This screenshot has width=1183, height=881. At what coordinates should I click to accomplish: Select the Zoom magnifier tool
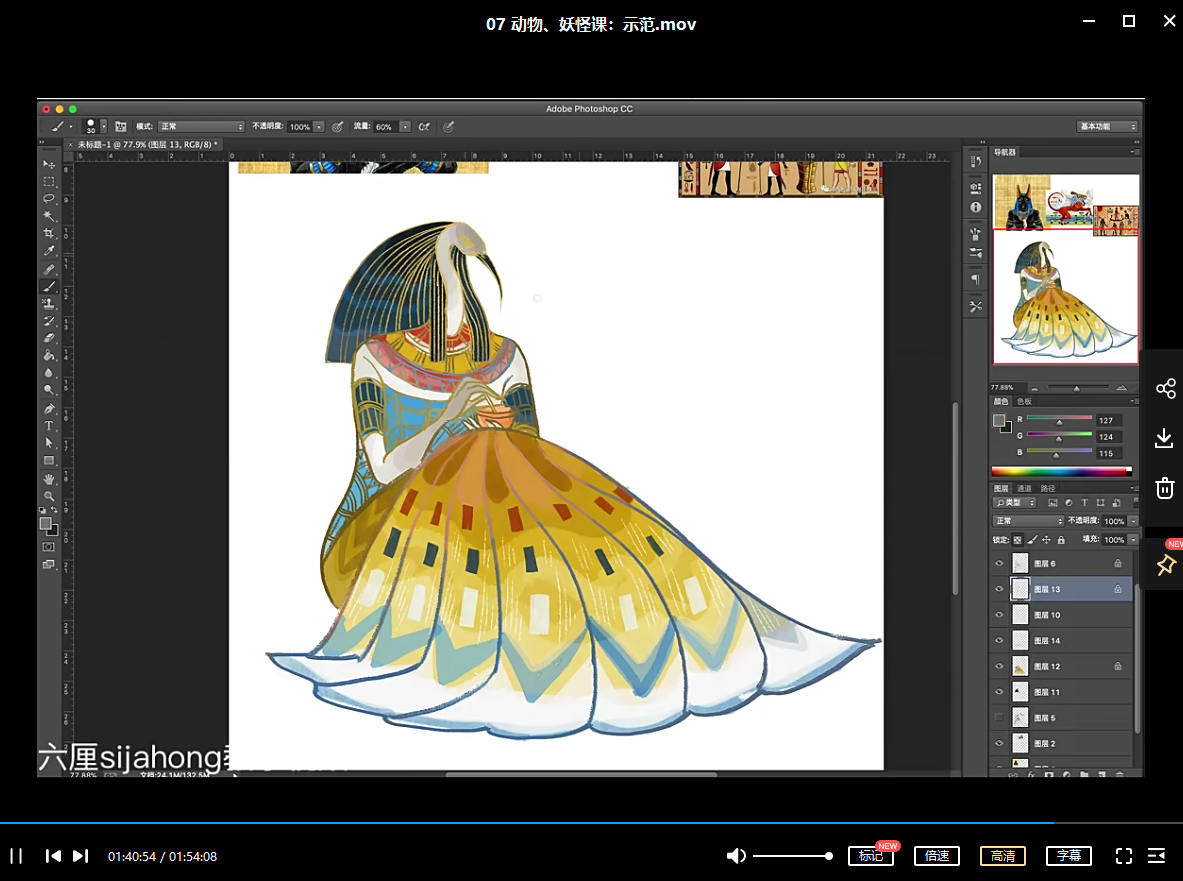pos(48,496)
